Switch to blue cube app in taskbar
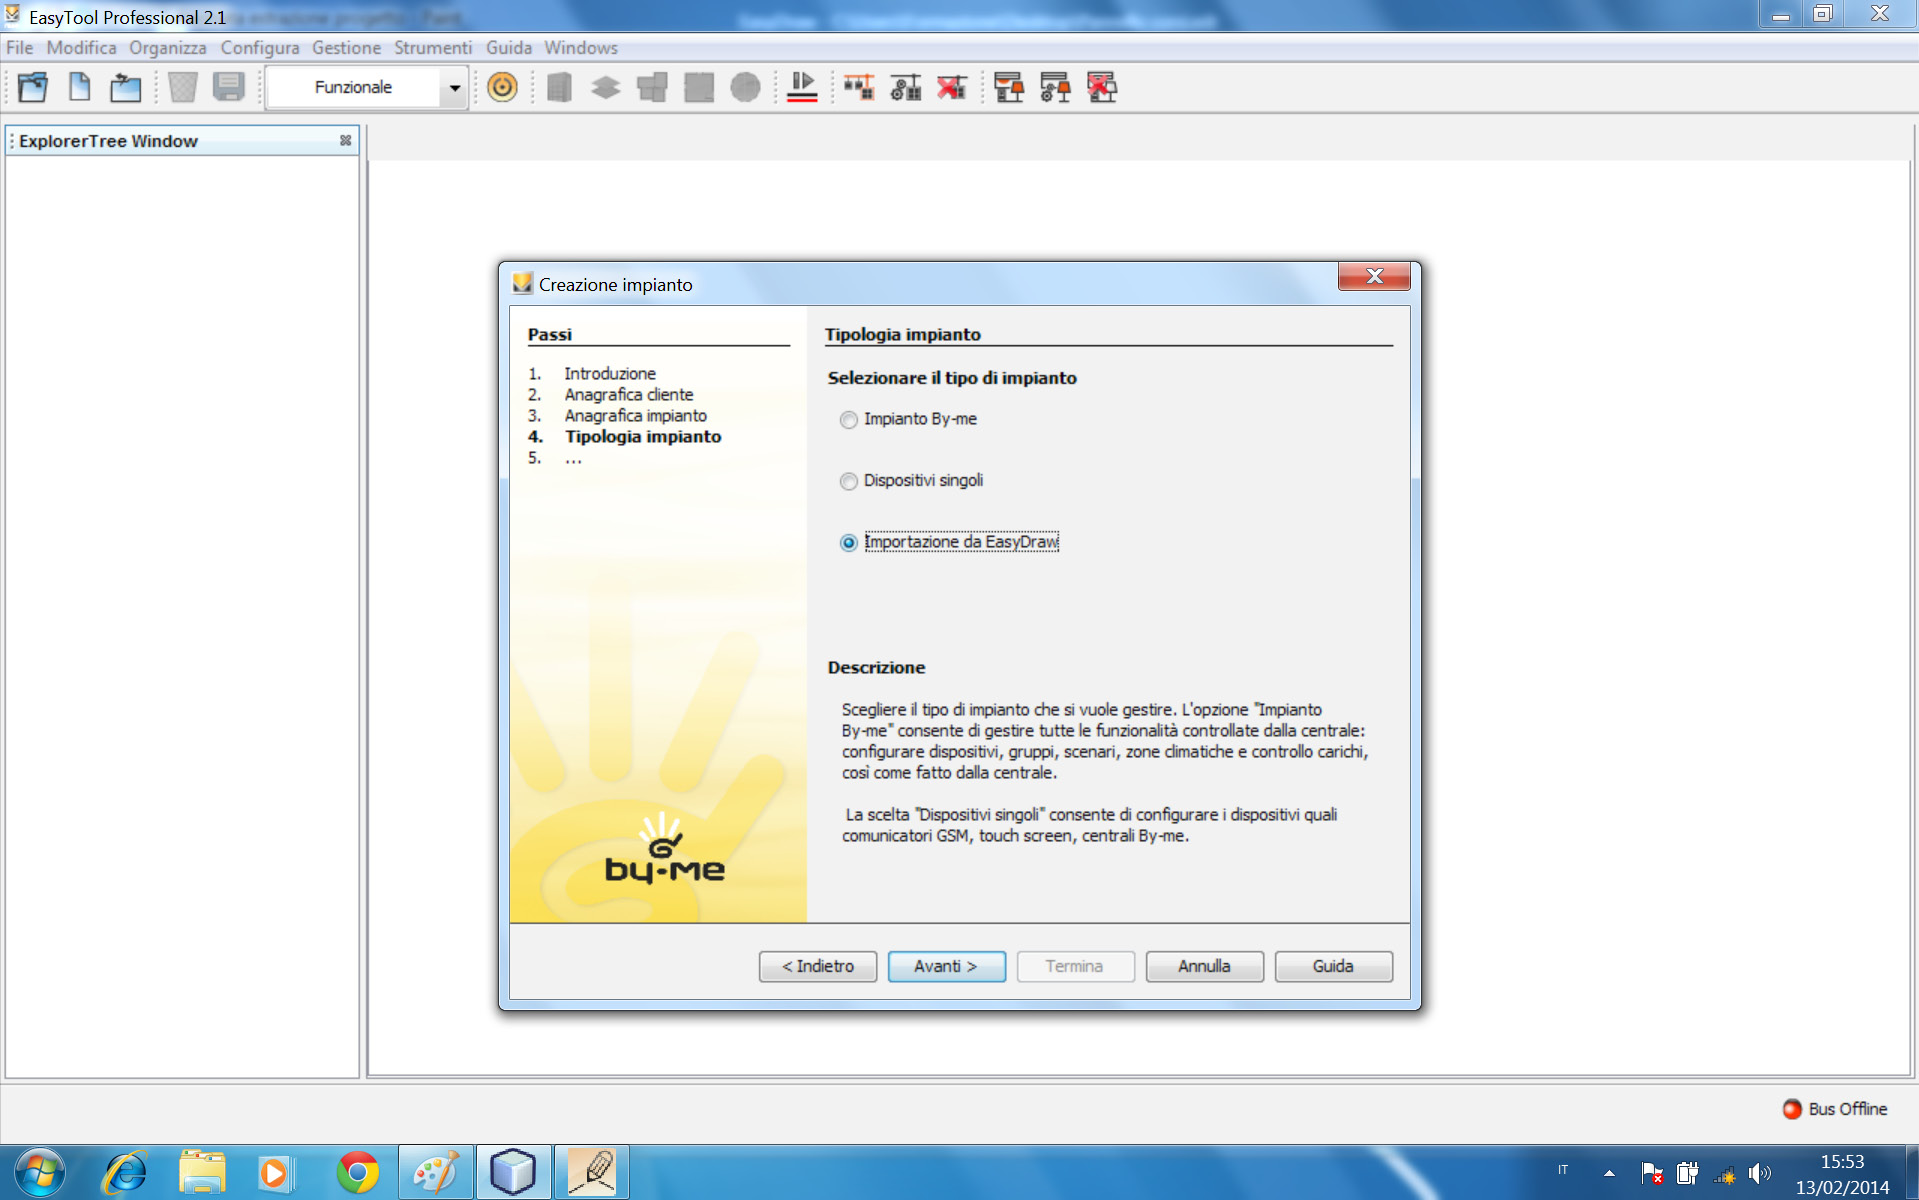This screenshot has height=1200, width=1919. (x=513, y=1172)
